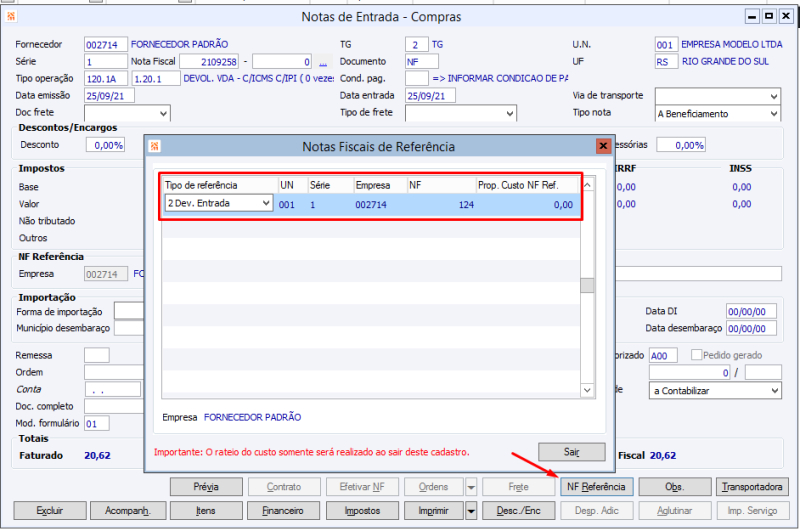Click scroll up arrow in reference grid

point(587,185)
